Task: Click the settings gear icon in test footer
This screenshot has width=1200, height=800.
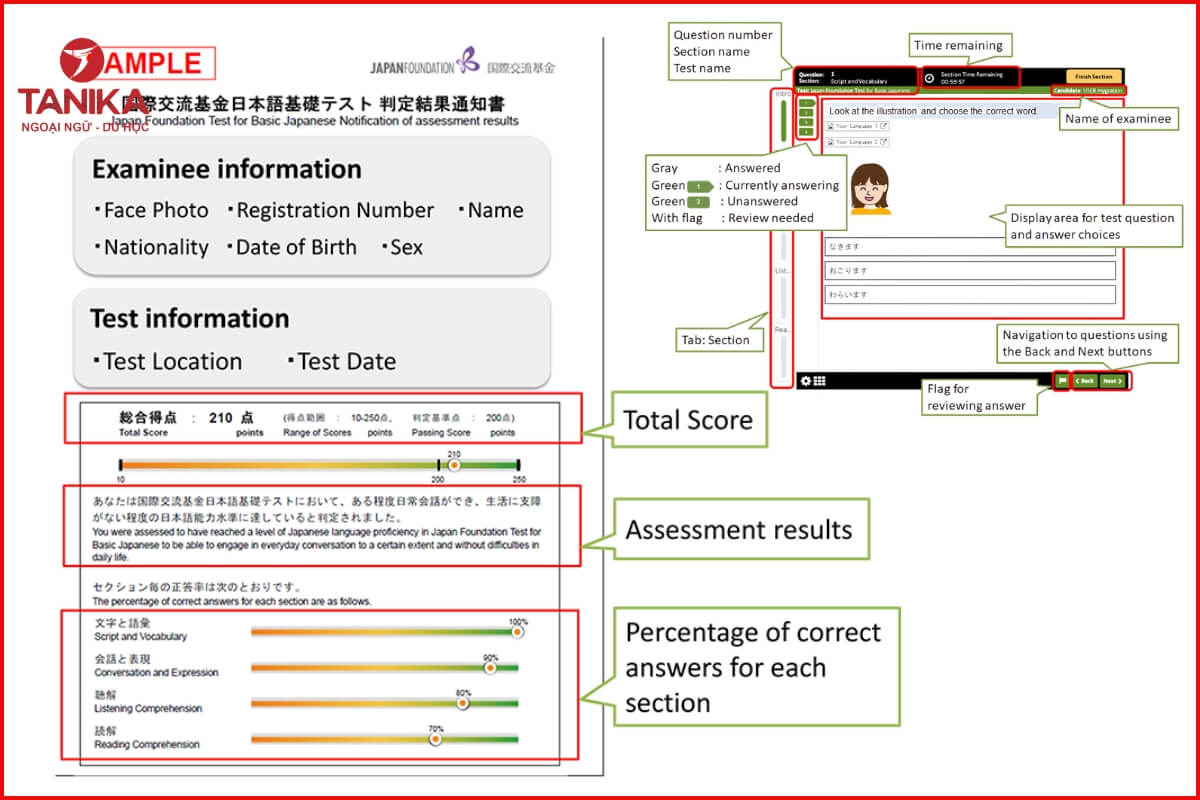Action: (805, 381)
